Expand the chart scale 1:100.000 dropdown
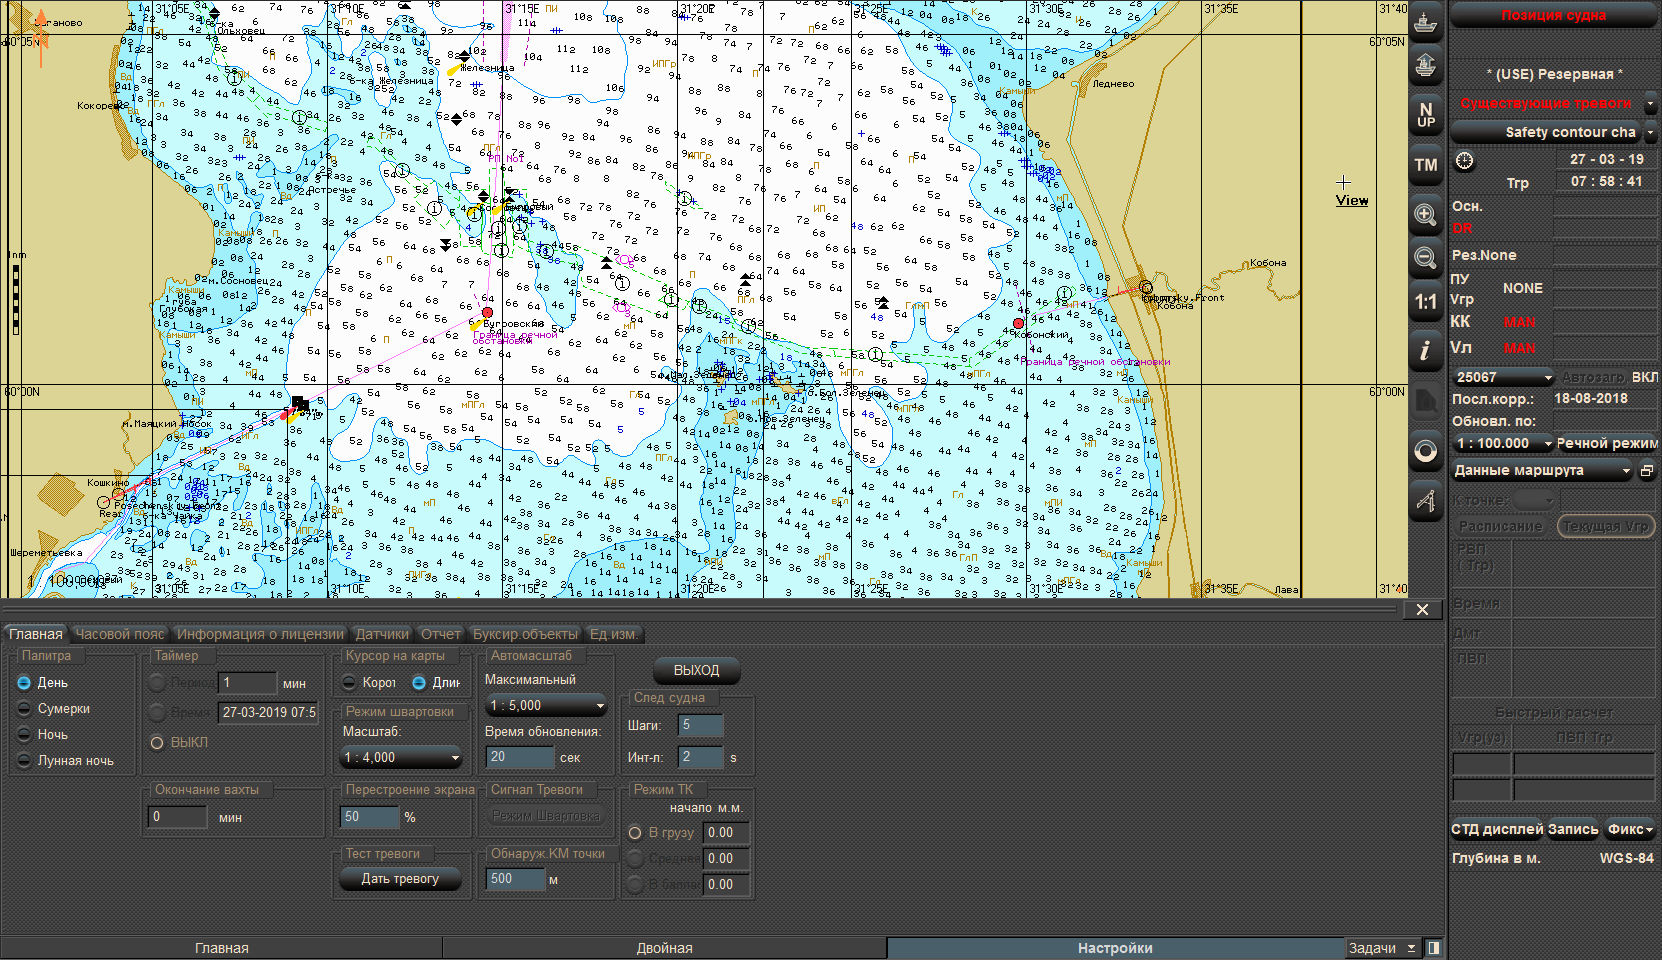This screenshot has height=960, width=1662. (1503, 443)
